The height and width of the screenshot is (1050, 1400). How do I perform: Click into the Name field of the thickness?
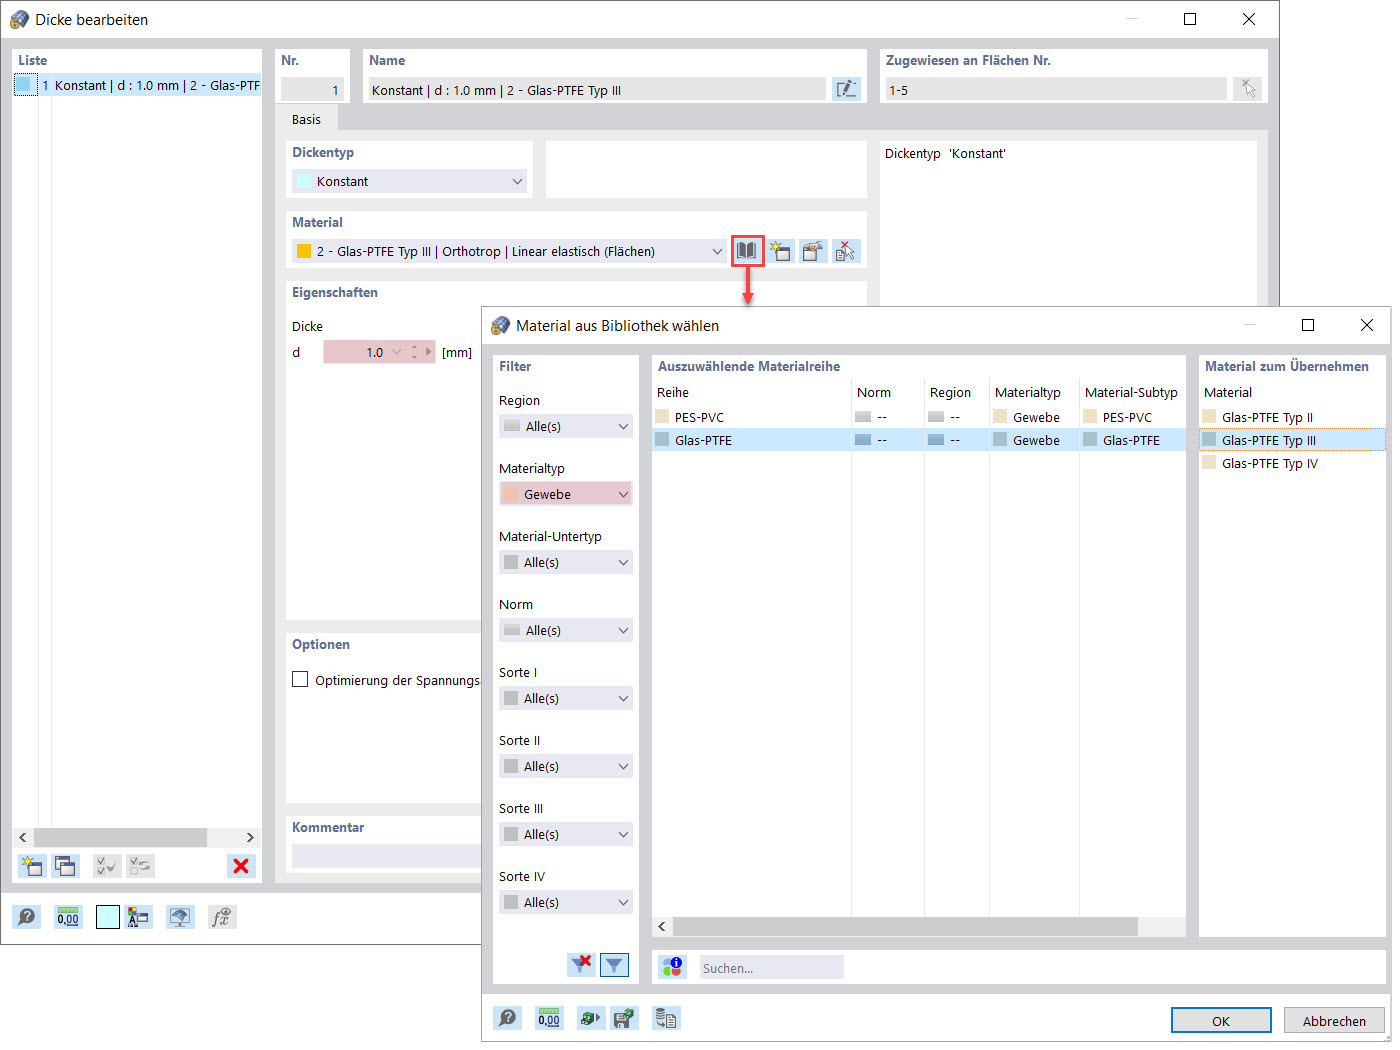click(597, 89)
